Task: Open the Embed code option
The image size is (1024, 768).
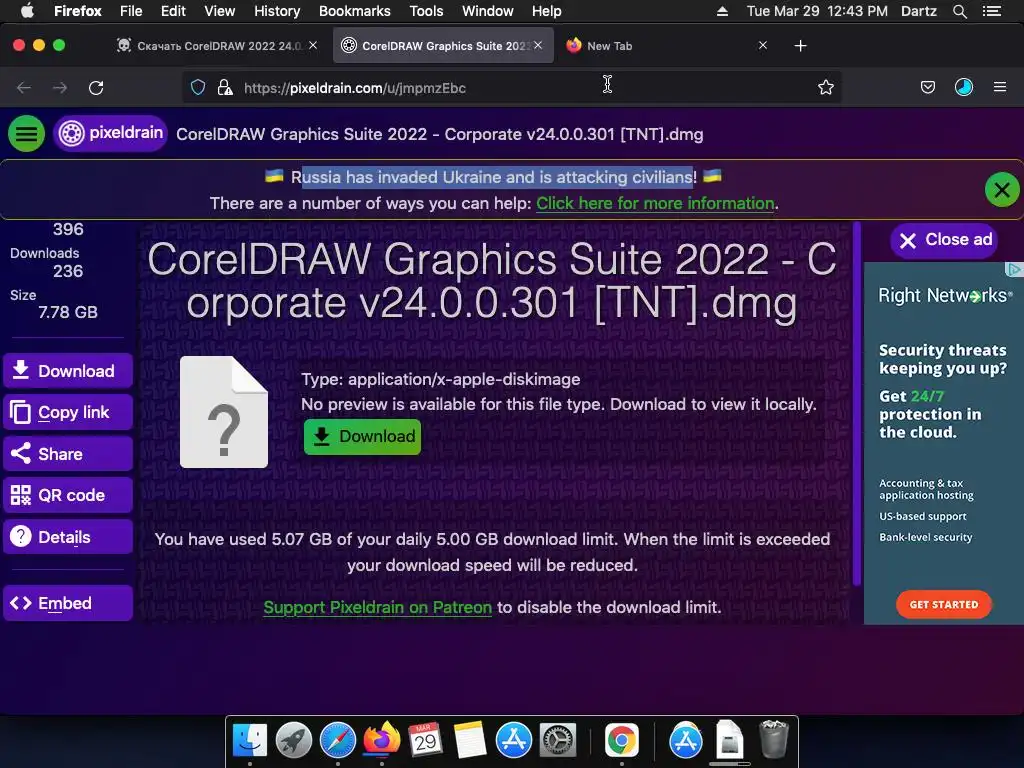Action: click(x=68, y=603)
